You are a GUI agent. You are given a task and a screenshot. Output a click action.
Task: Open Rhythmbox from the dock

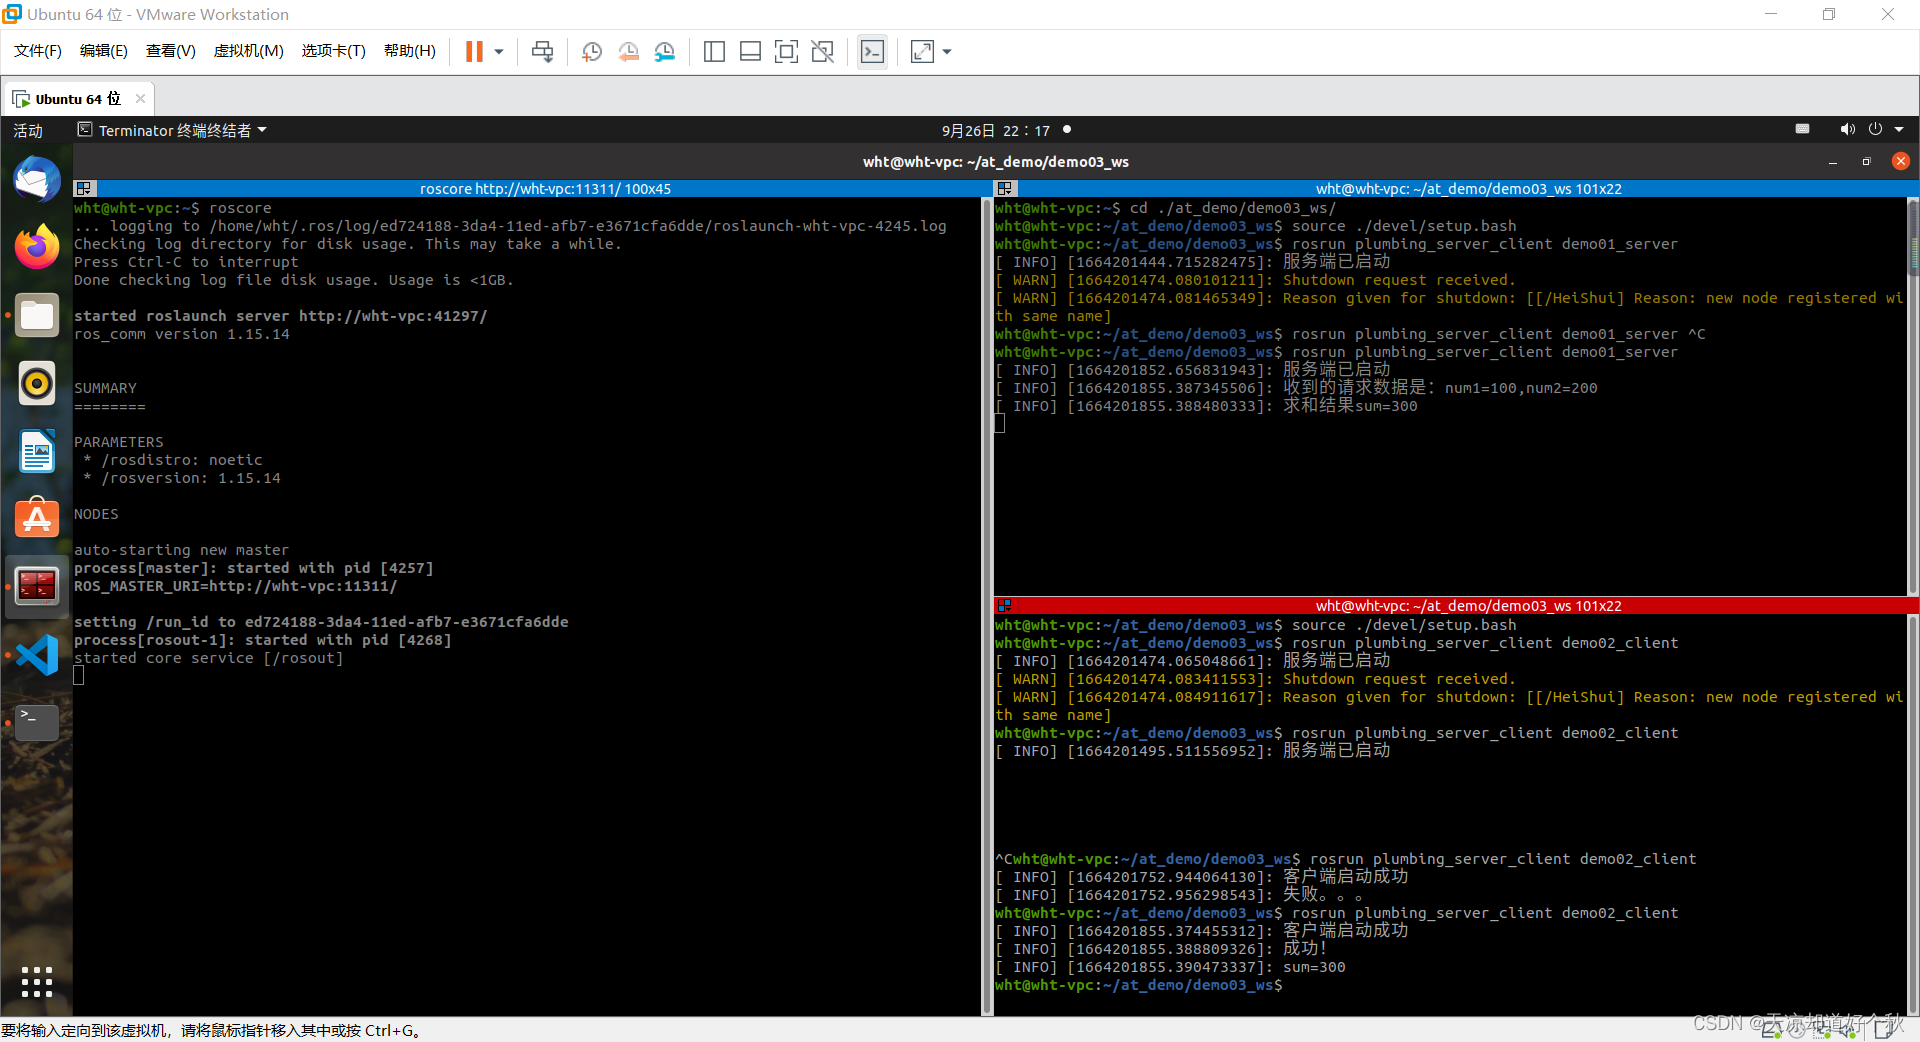37,383
